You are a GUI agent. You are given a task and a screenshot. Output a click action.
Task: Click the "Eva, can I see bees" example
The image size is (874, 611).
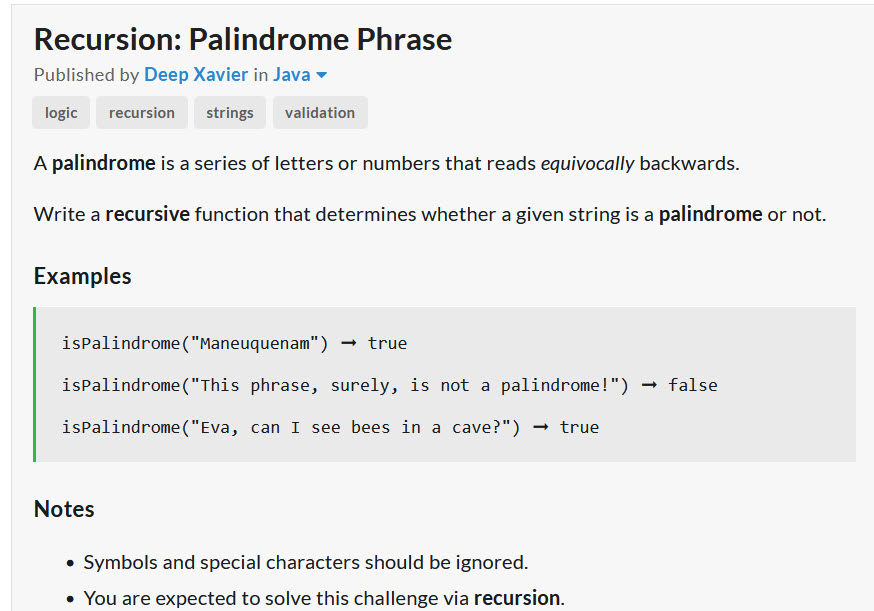point(330,428)
